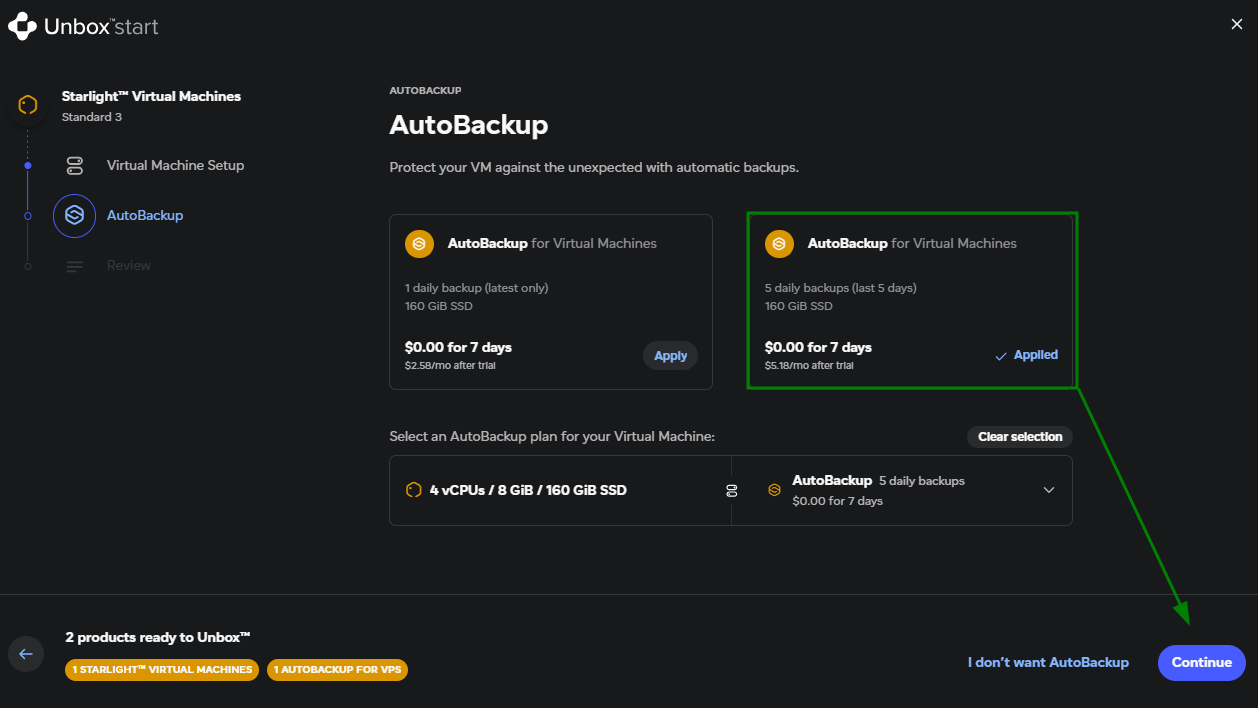Click the Virtual Machine Setup server icon
Screen dimensions: 1258x708
coord(74,166)
